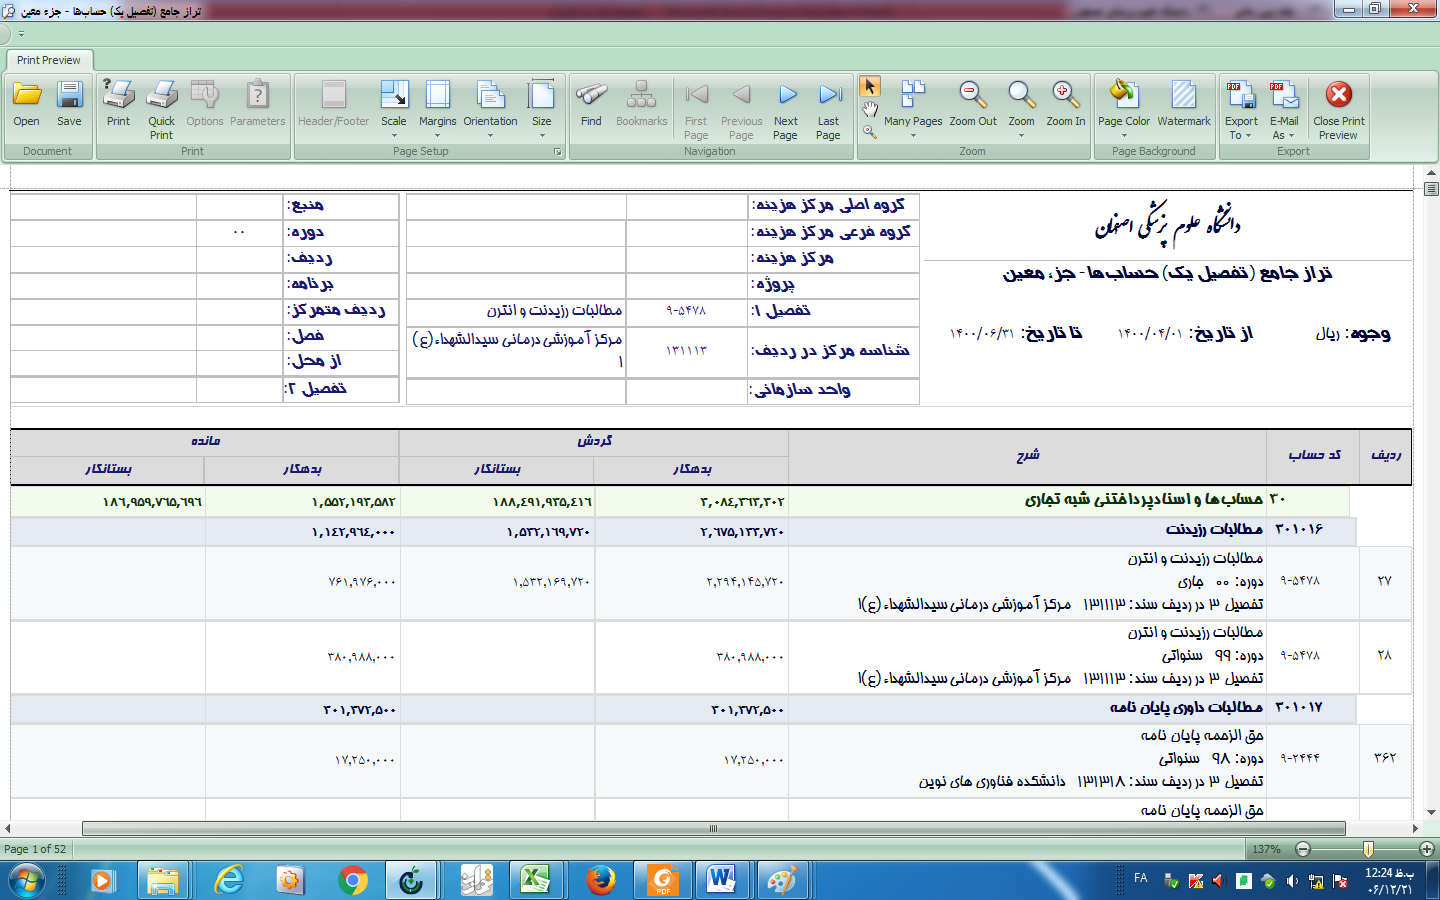Viewport: 1440px width, 900px height.
Task: Open Paint from the taskbar
Action: [x=782, y=881]
